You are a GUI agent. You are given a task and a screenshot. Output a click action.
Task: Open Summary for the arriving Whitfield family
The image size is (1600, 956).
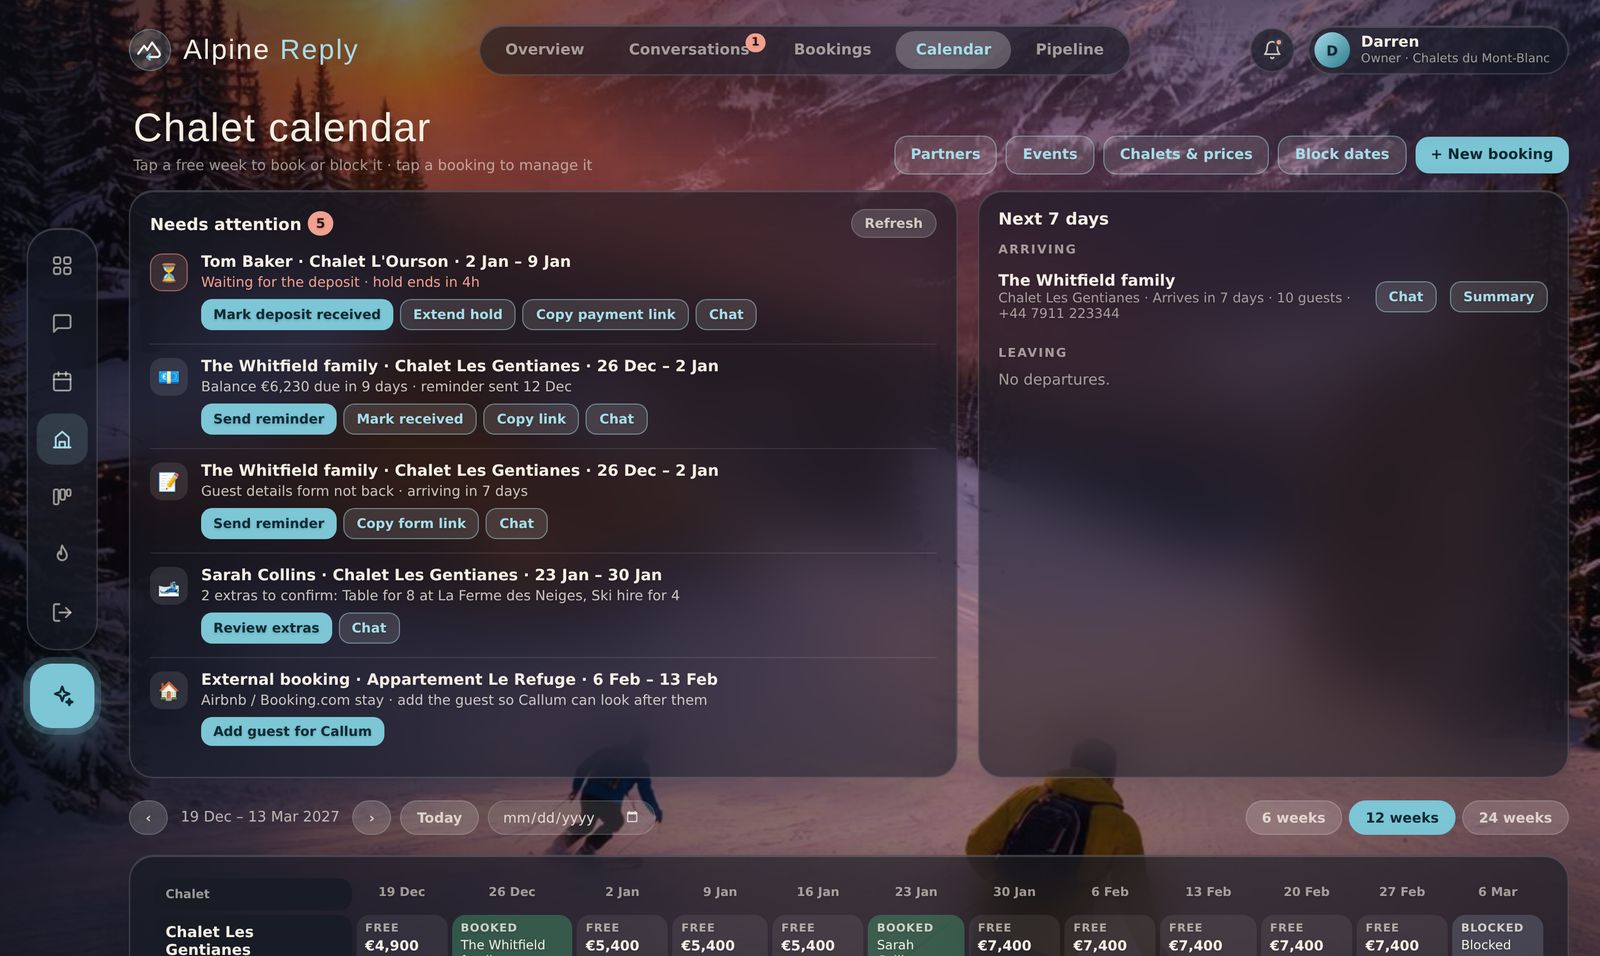[x=1498, y=297]
